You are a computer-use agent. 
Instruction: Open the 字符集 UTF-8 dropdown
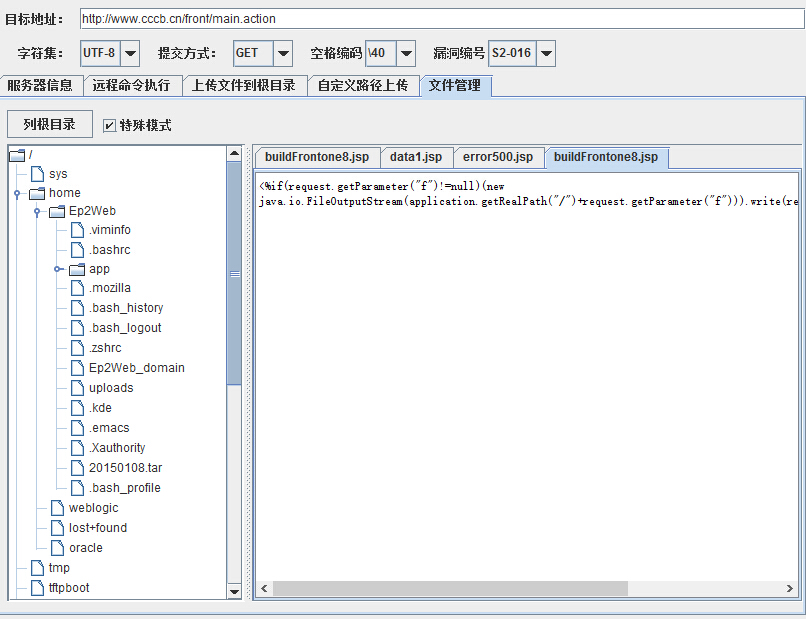point(130,53)
